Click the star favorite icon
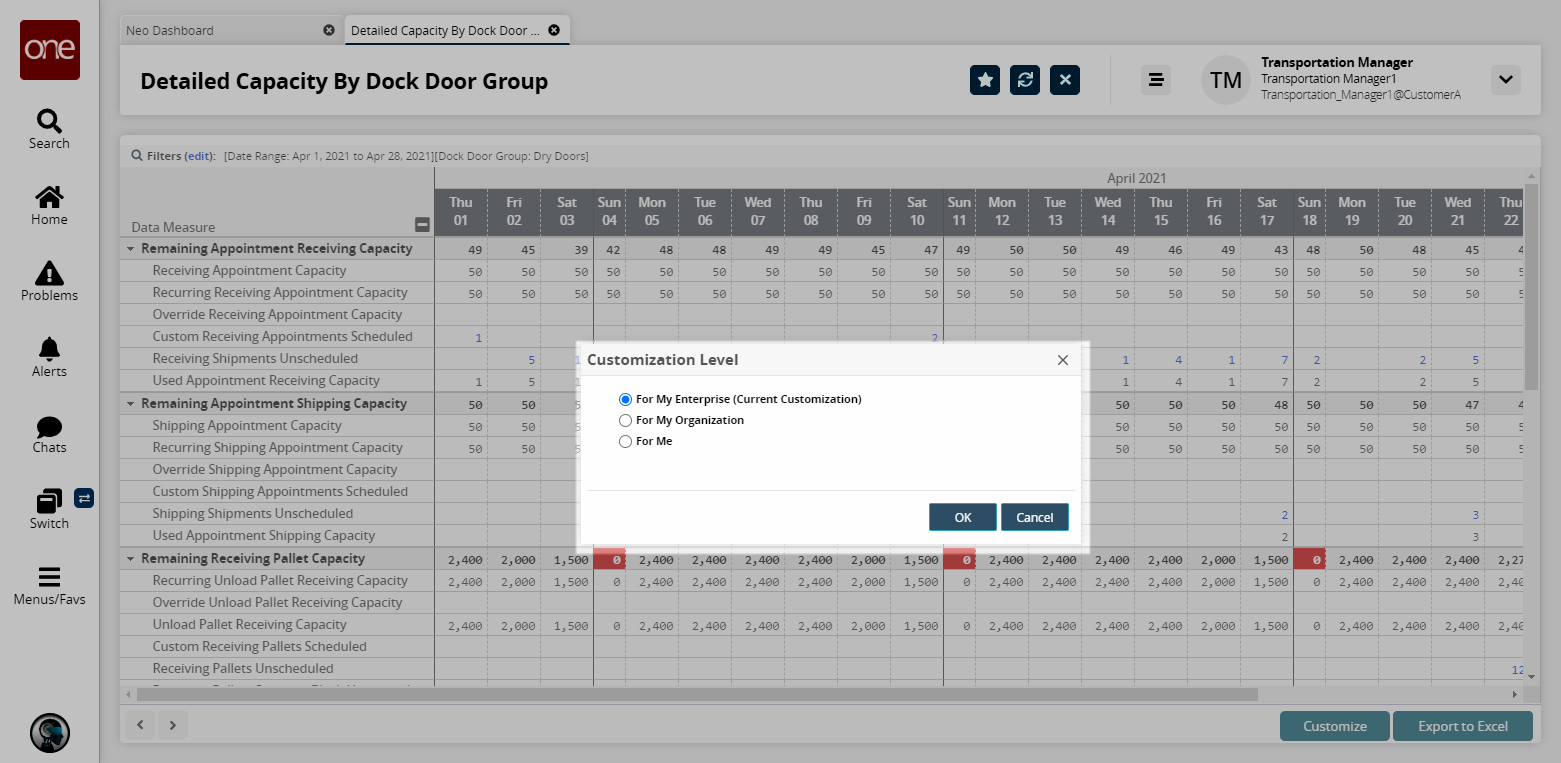 click(985, 80)
